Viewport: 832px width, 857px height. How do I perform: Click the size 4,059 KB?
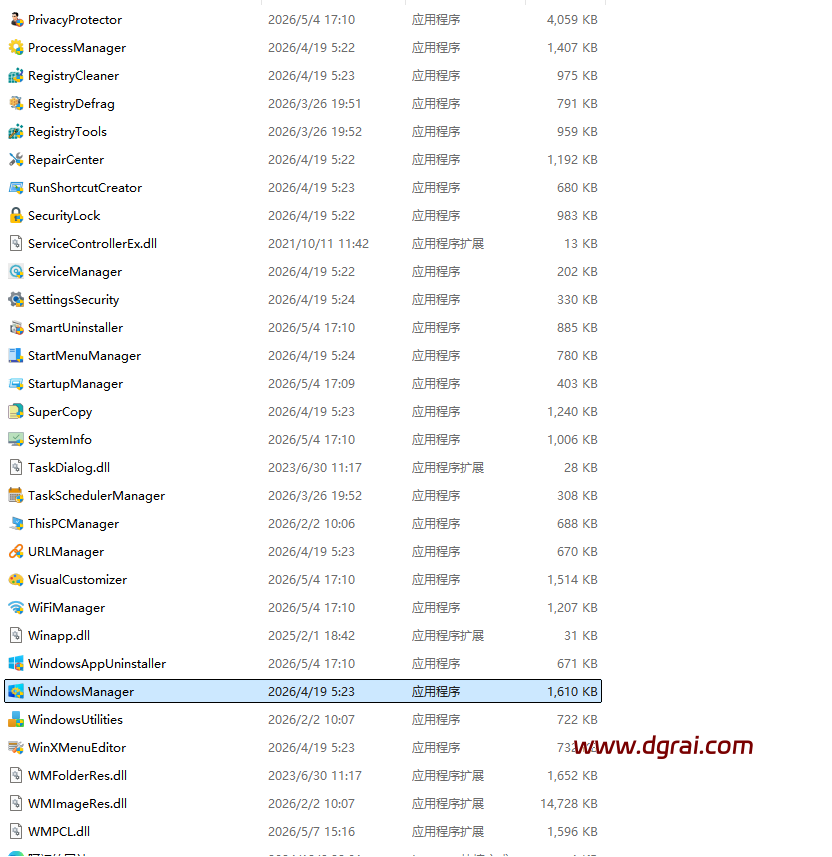pyautogui.click(x=572, y=20)
